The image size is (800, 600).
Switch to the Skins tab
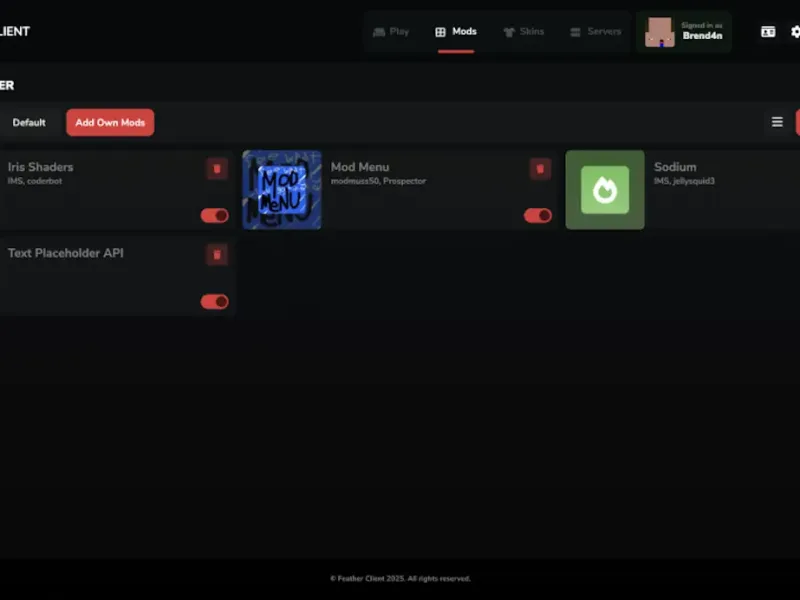coord(524,31)
